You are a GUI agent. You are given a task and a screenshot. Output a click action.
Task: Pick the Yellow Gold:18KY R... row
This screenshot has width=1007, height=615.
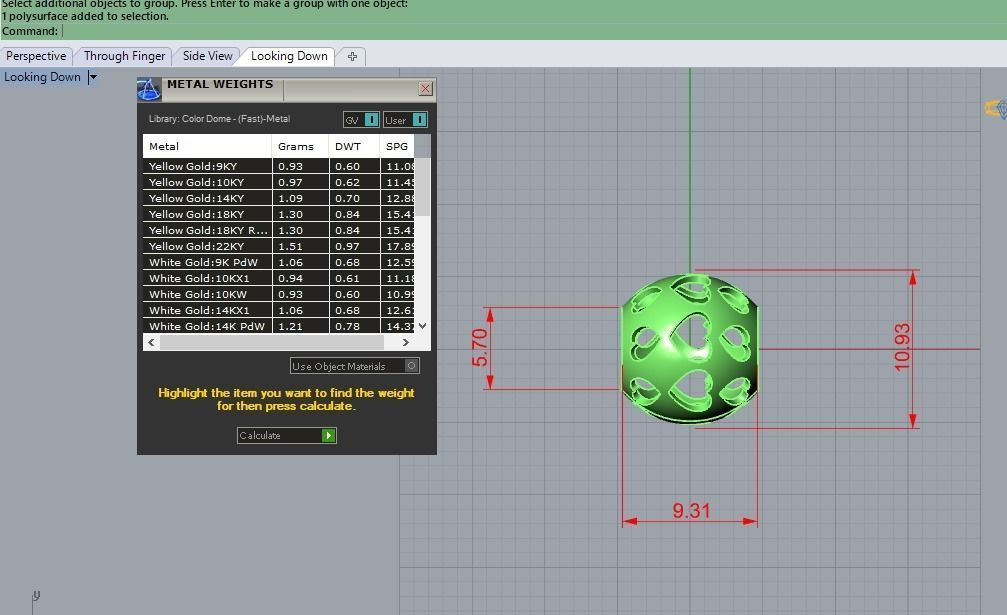coord(279,230)
